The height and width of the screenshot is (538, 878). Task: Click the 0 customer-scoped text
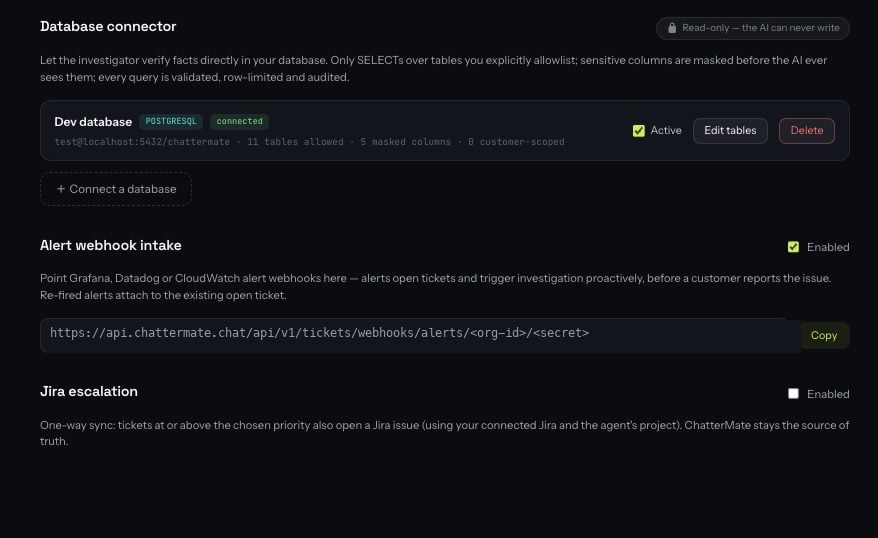[516, 142]
